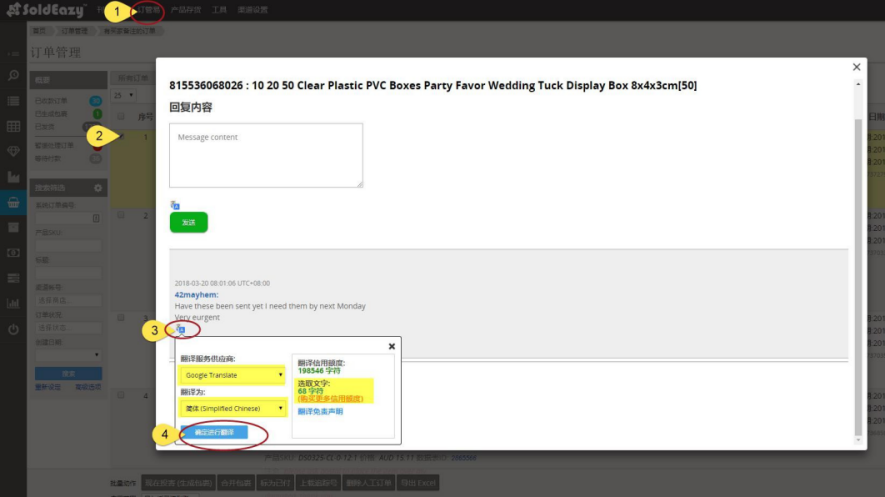Click the 删除人工订单 bulk button

click(369, 483)
